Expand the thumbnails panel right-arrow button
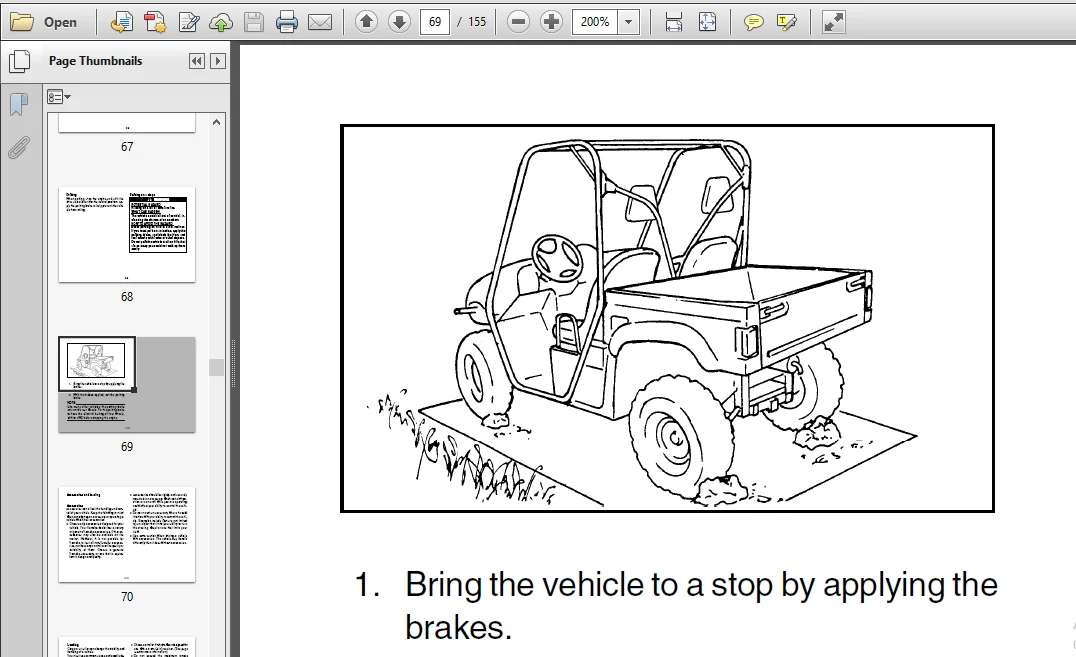The image size is (1076, 657). [x=218, y=61]
